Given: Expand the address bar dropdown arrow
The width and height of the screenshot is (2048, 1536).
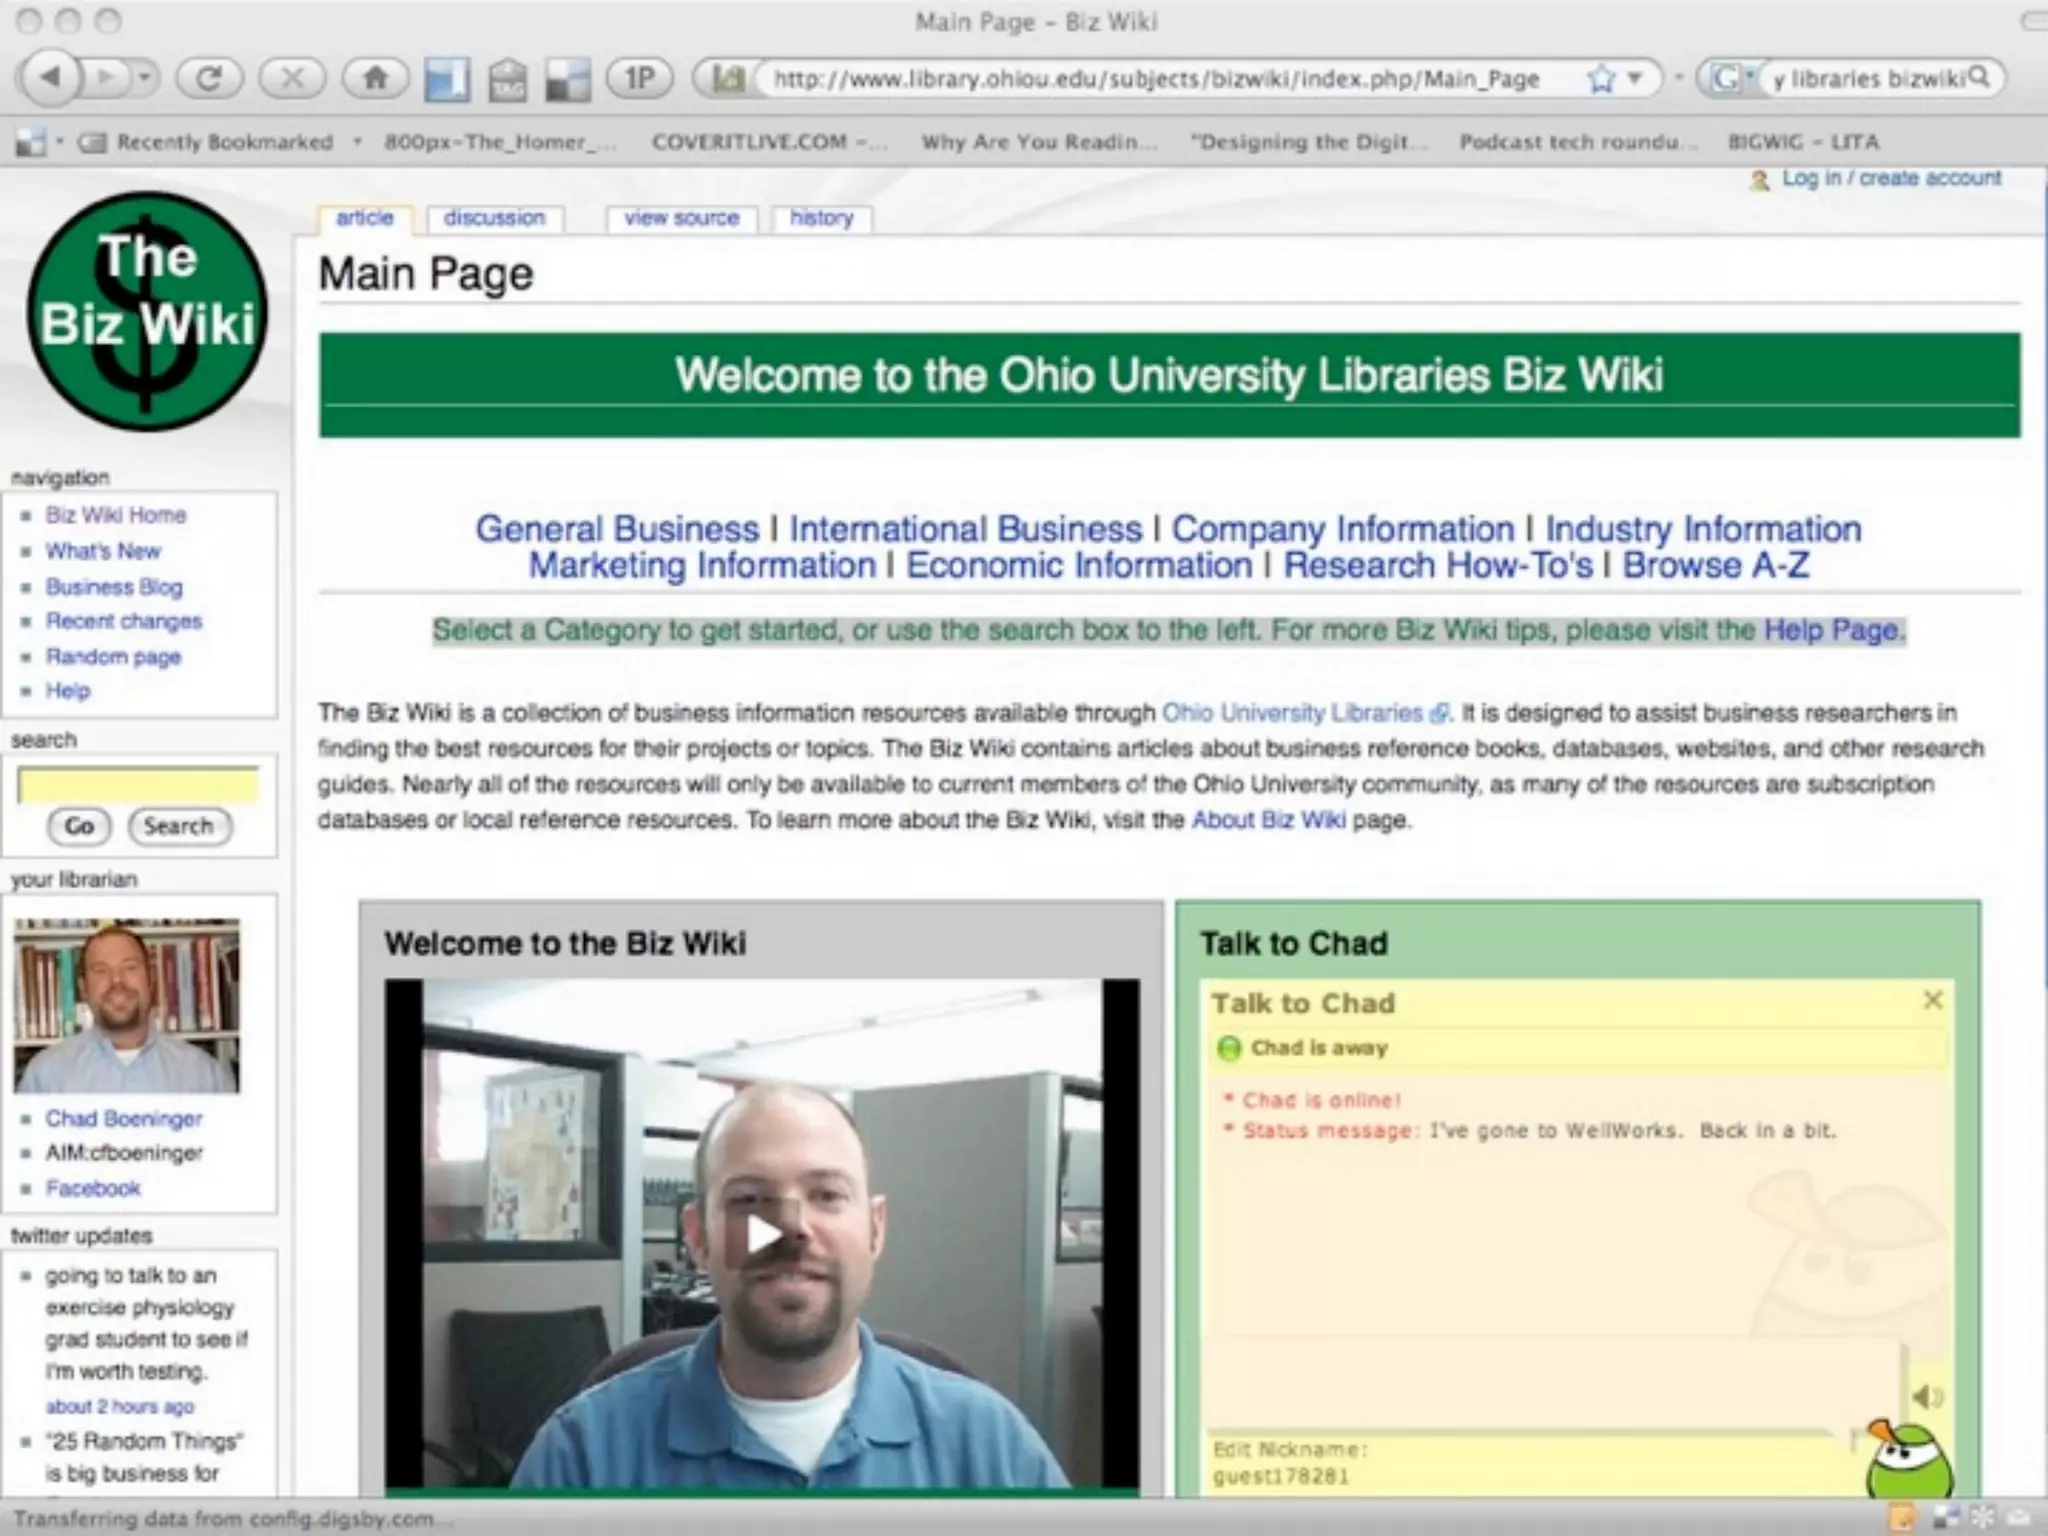Looking at the screenshot, I should tap(1636, 78).
